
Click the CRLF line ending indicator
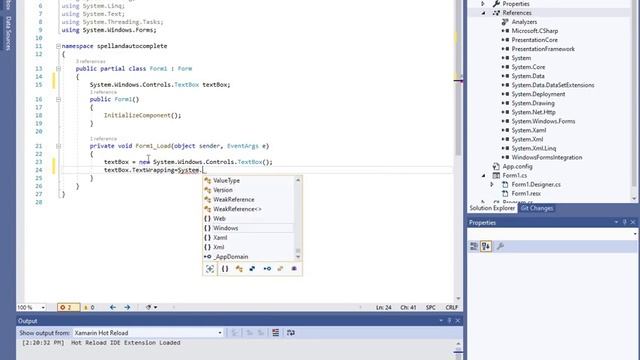[451, 307]
